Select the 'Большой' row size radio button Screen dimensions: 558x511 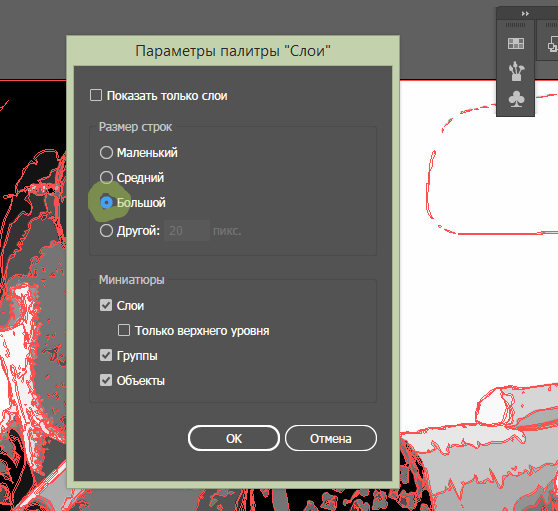tap(106, 202)
